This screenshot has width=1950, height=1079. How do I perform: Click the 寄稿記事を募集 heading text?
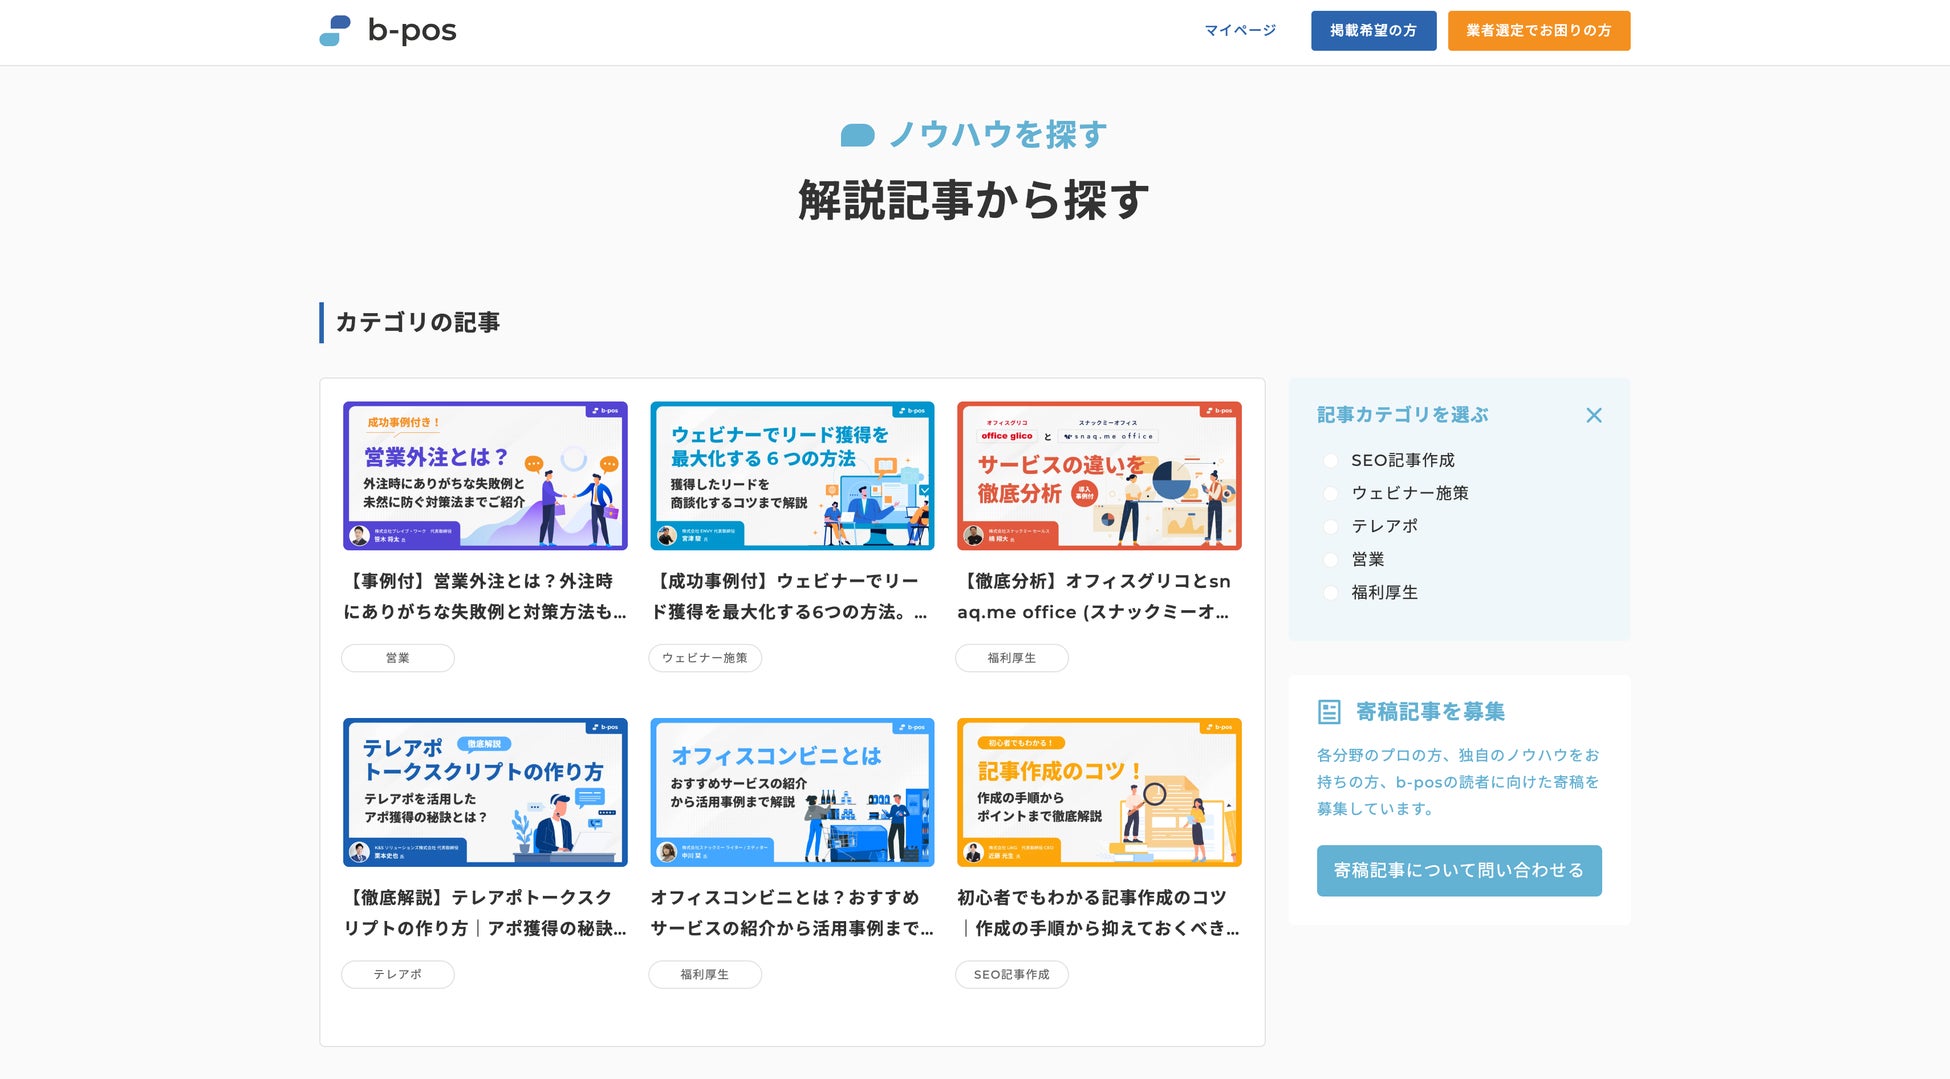click(1430, 712)
